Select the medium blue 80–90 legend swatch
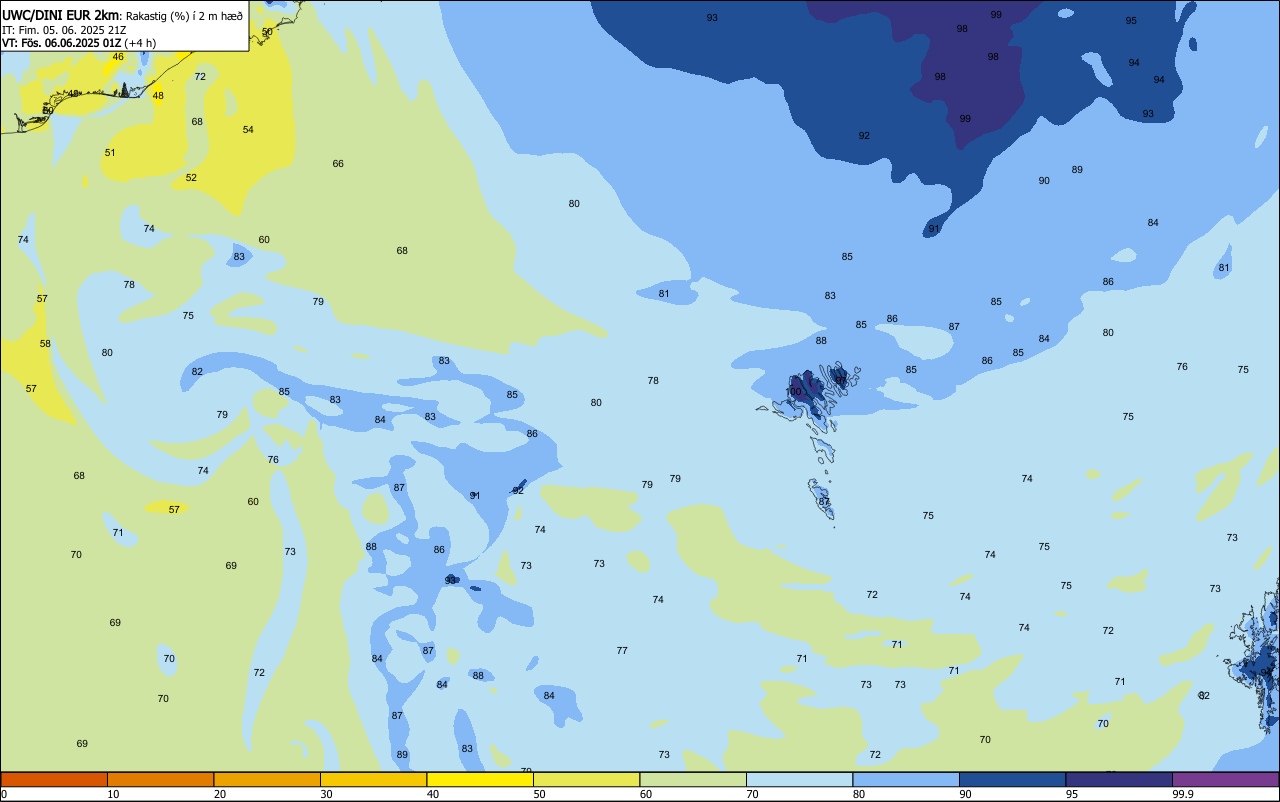Viewport: 1280px width, 802px height. coord(906,779)
